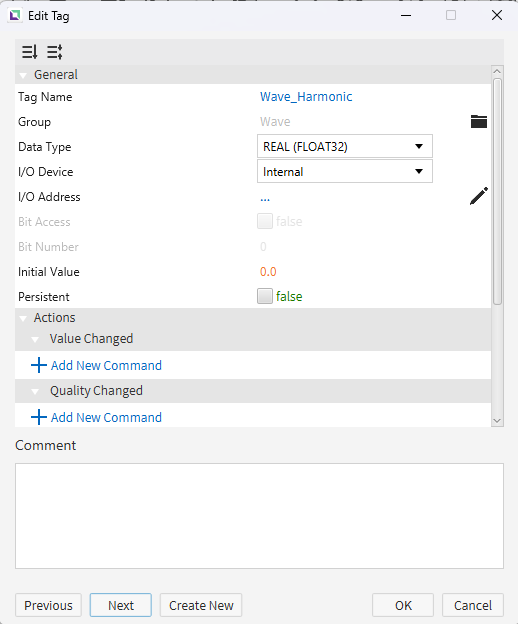Screen dimensions: 518x624
Task: Collapse the Quality Changed group
Action: tap(35, 392)
